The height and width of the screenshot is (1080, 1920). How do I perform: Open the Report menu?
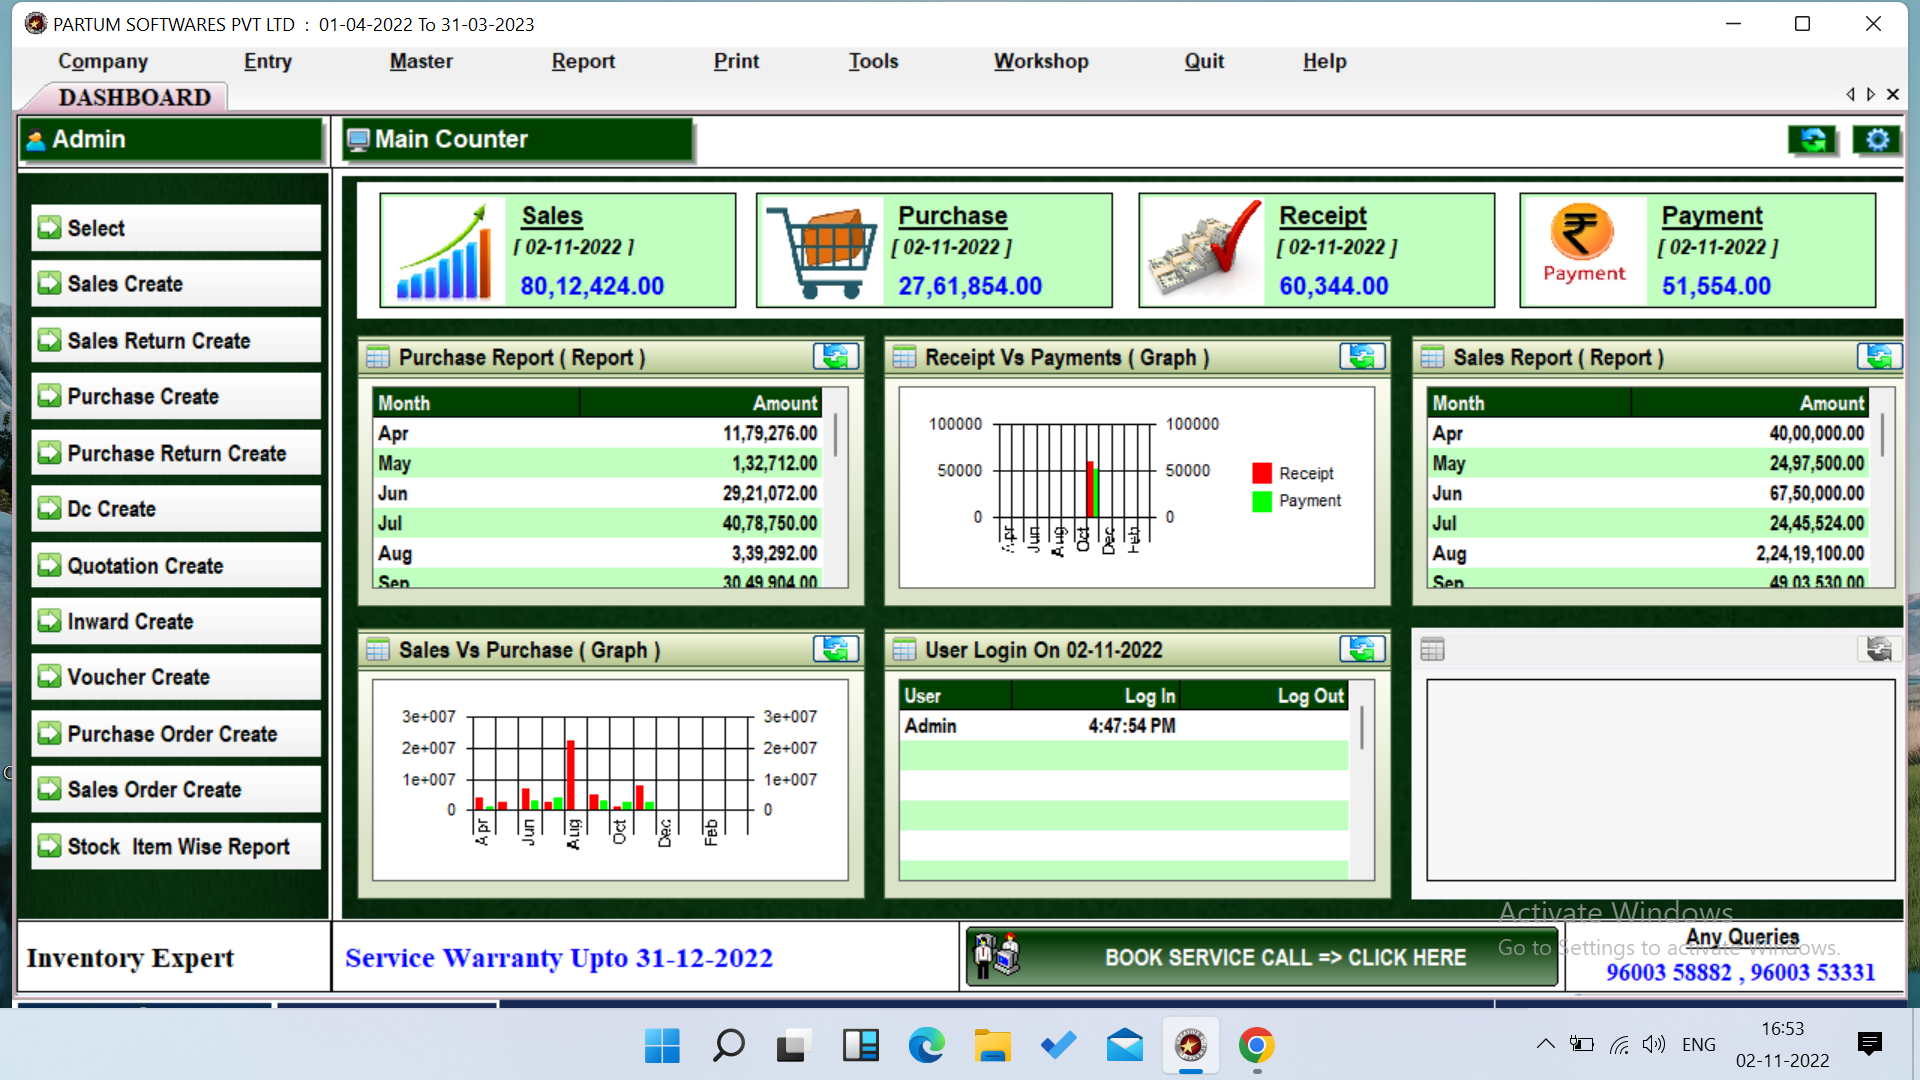[583, 61]
